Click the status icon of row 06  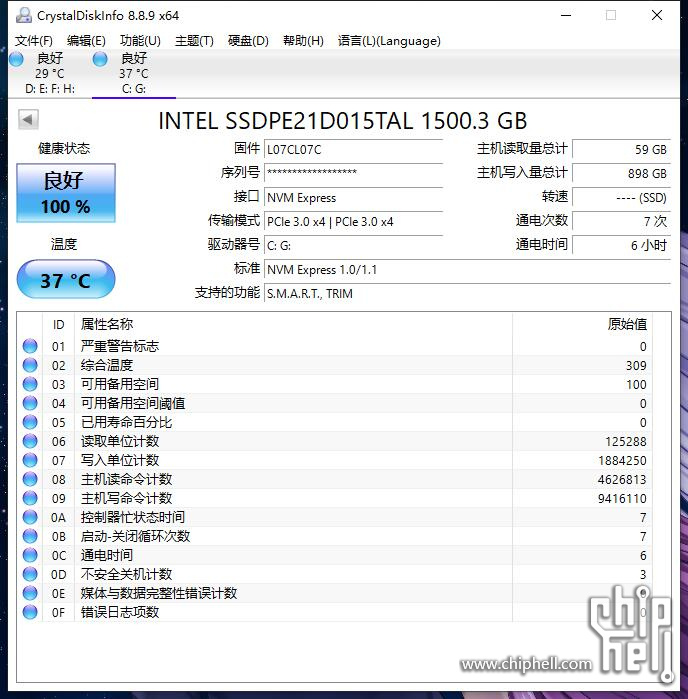[x=30, y=441]
